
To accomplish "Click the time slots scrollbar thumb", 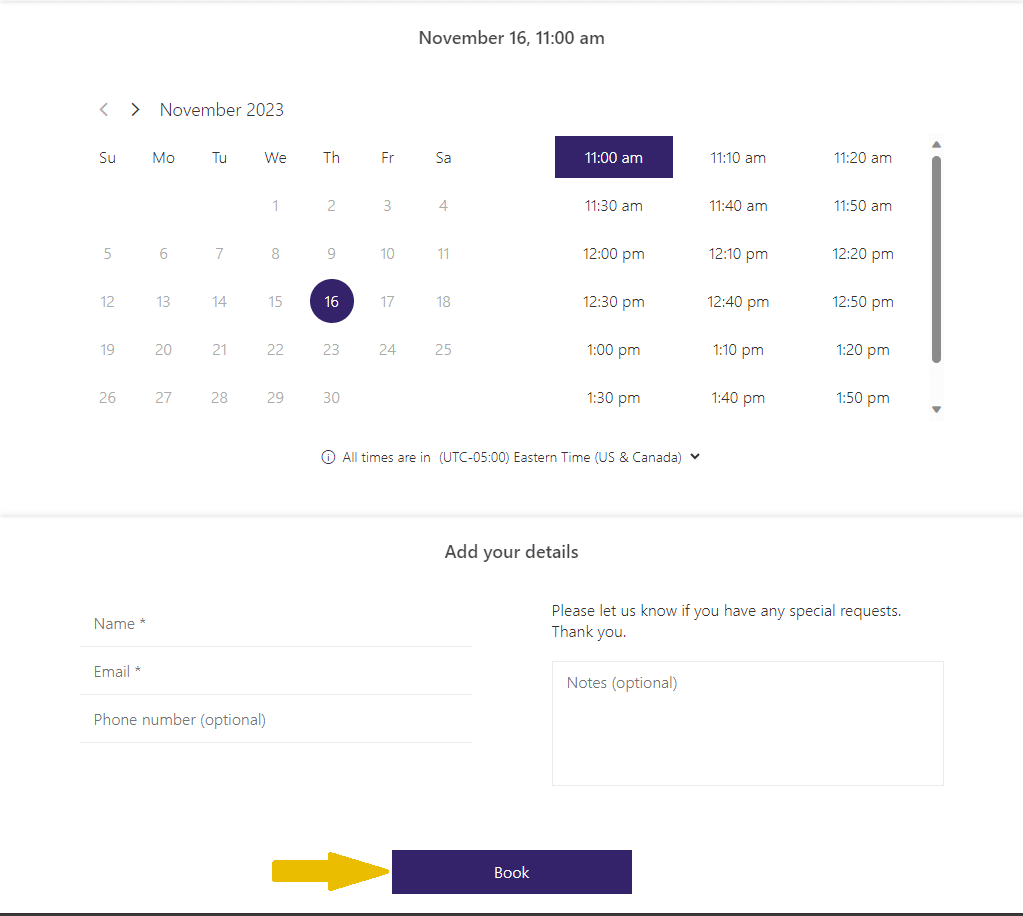I will coord(936,259).
